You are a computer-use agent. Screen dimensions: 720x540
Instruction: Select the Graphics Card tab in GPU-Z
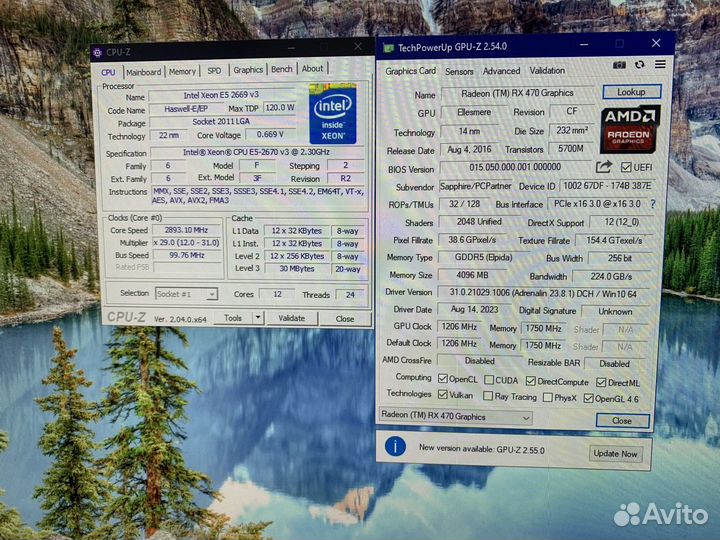pyautogui.click(x=410, y=71)
